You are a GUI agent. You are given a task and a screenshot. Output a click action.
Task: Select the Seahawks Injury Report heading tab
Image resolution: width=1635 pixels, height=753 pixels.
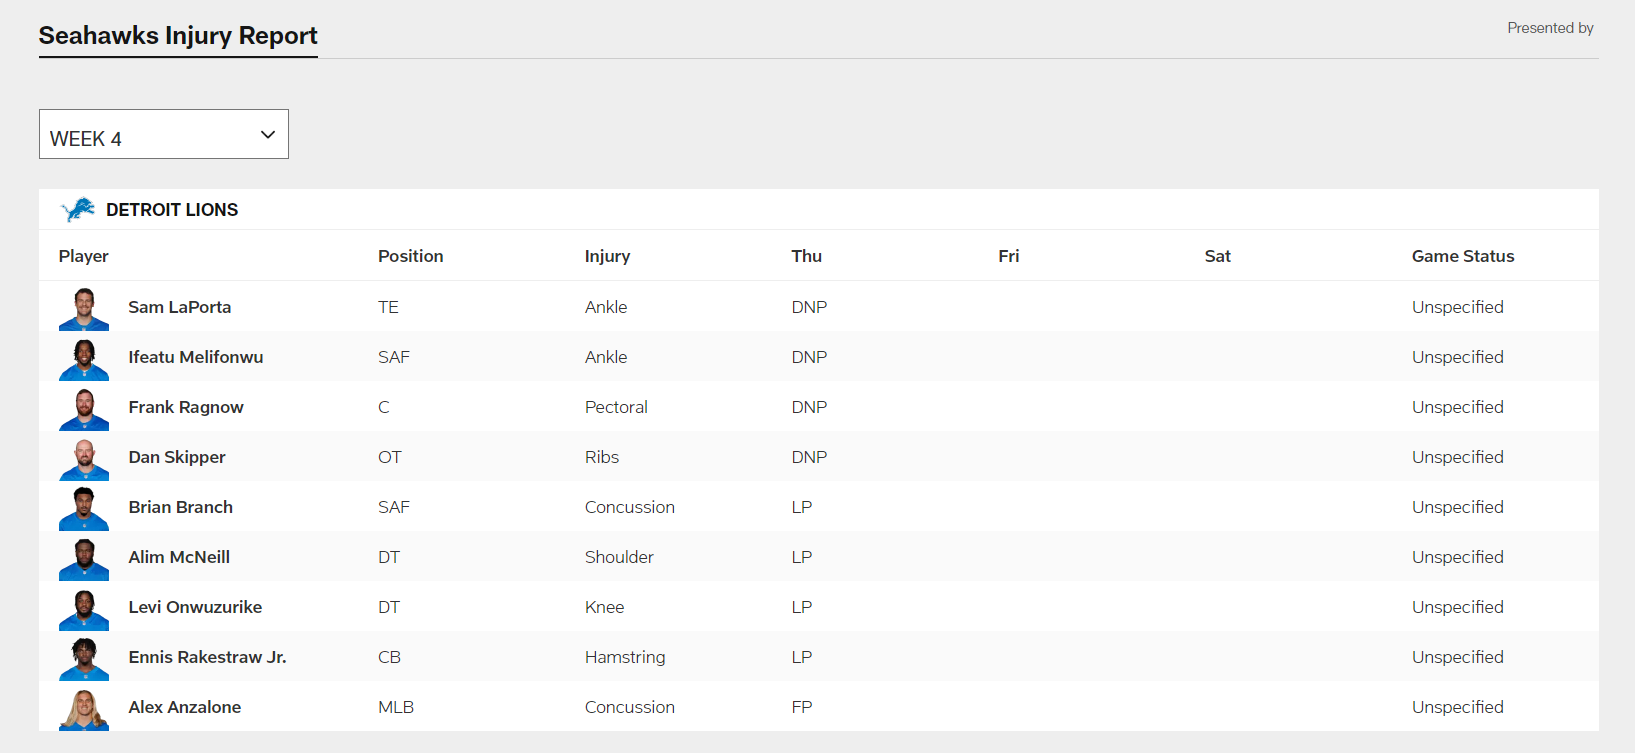tap(178, 36)
